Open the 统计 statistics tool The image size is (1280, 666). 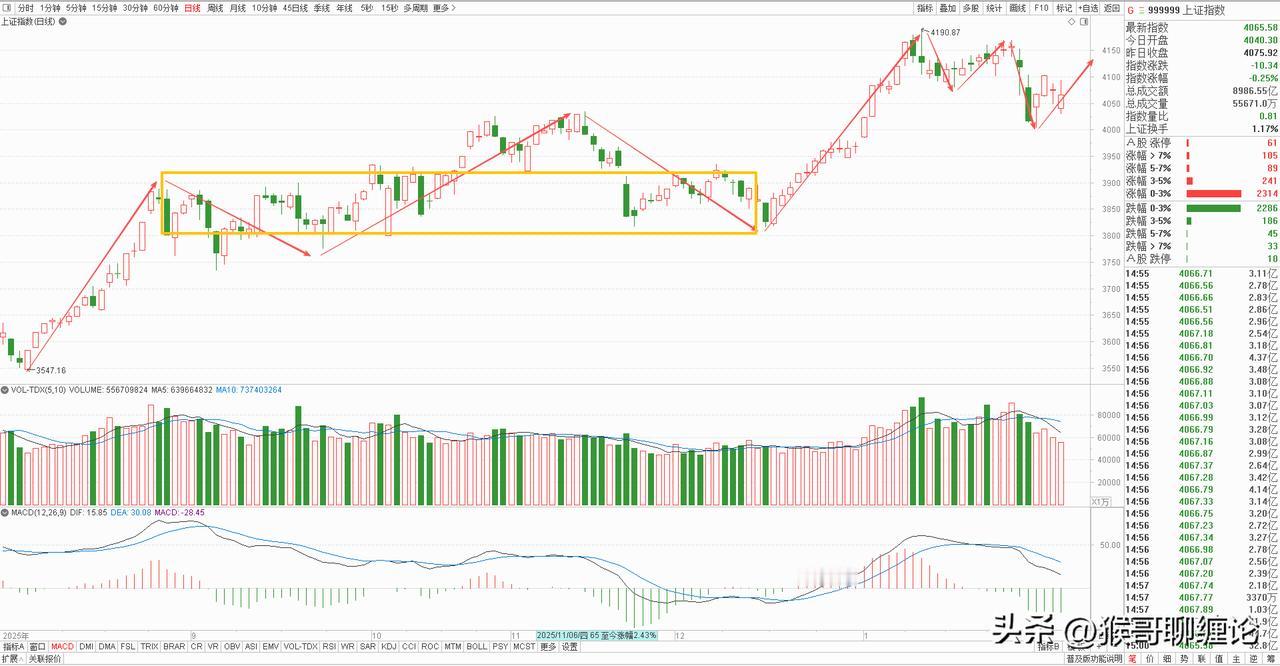click(x=994, y=8)
